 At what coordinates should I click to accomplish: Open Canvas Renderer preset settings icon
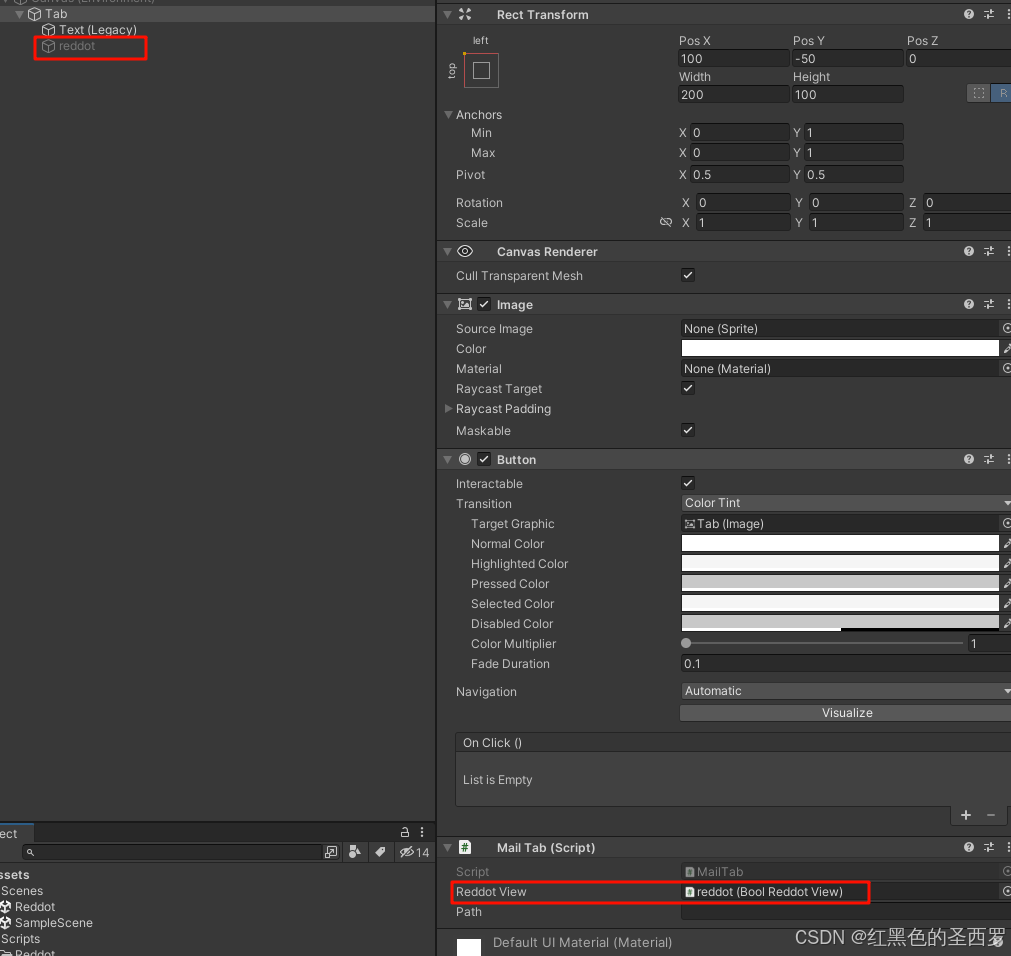tap(989, 251)
